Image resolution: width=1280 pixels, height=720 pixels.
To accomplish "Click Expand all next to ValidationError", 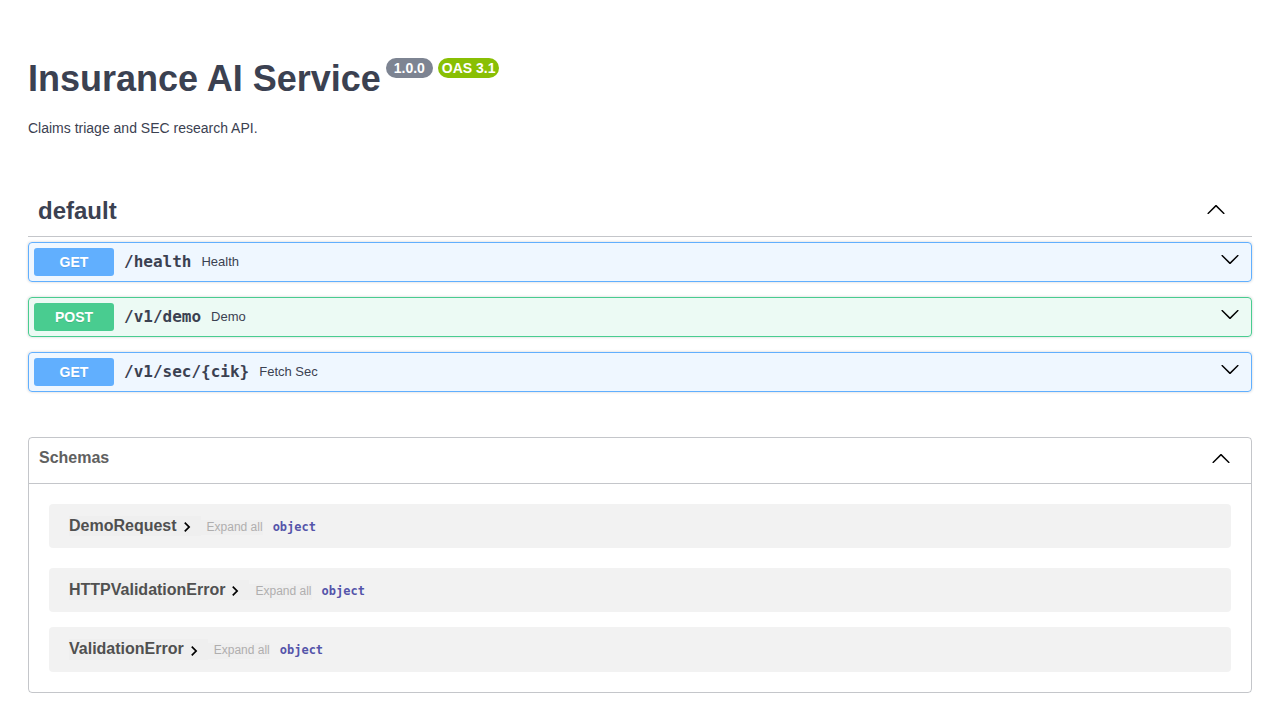I will point(241,650).
